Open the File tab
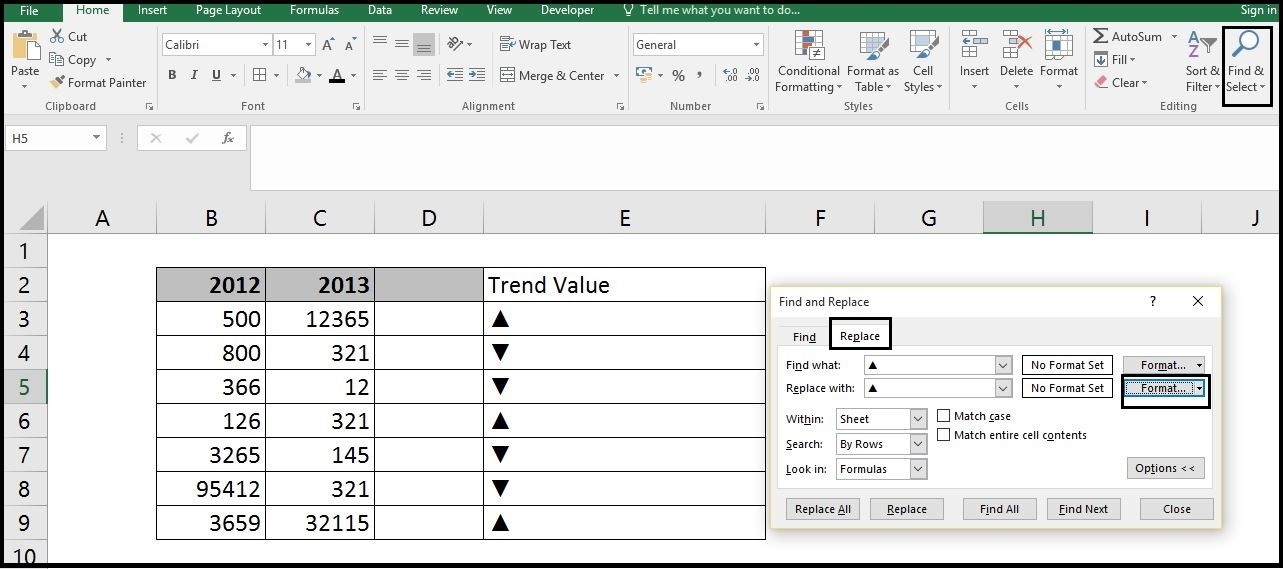 (29, 10)
